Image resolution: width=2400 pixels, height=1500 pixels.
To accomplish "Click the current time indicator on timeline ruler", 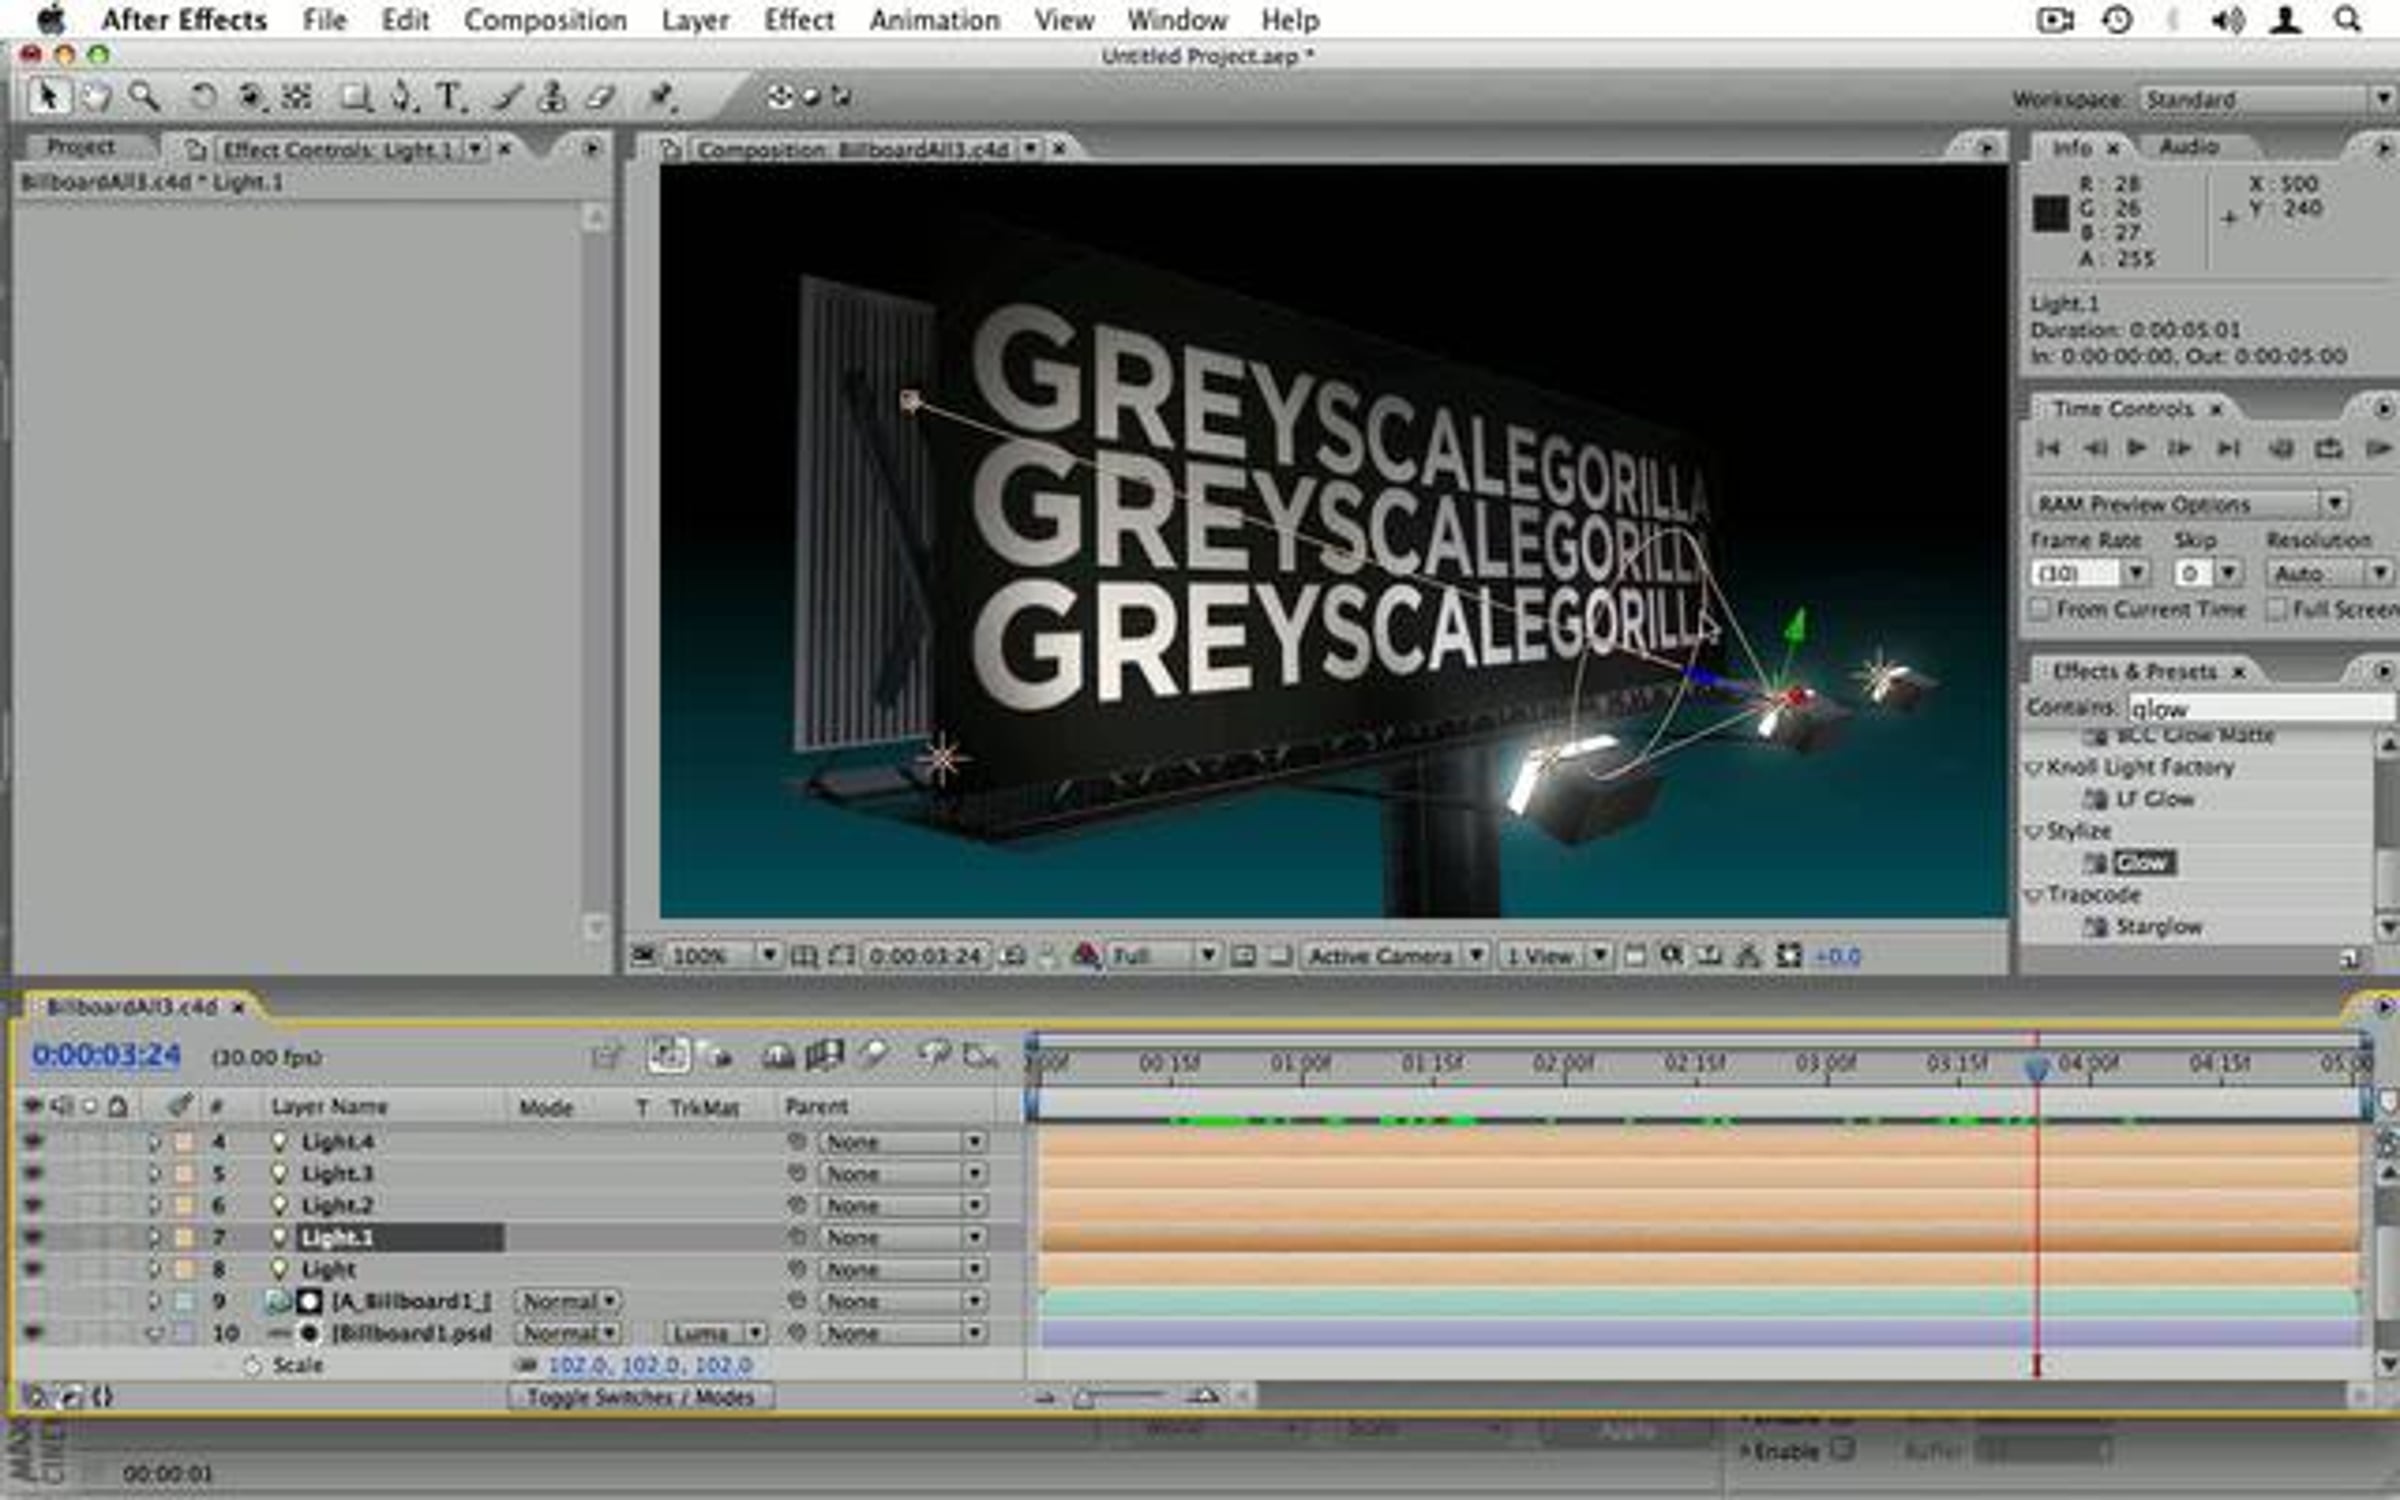I will 2036,1068.
